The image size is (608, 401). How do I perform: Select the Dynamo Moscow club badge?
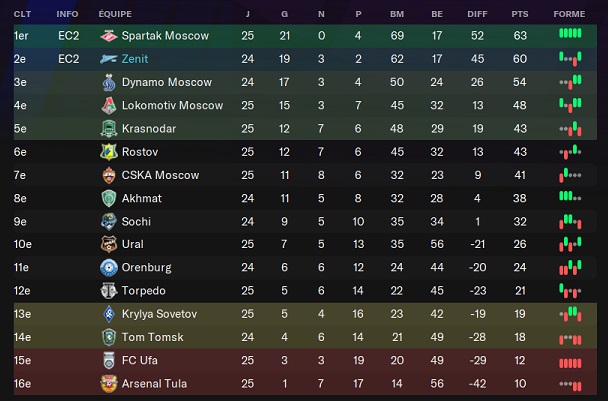coord(109,82)
